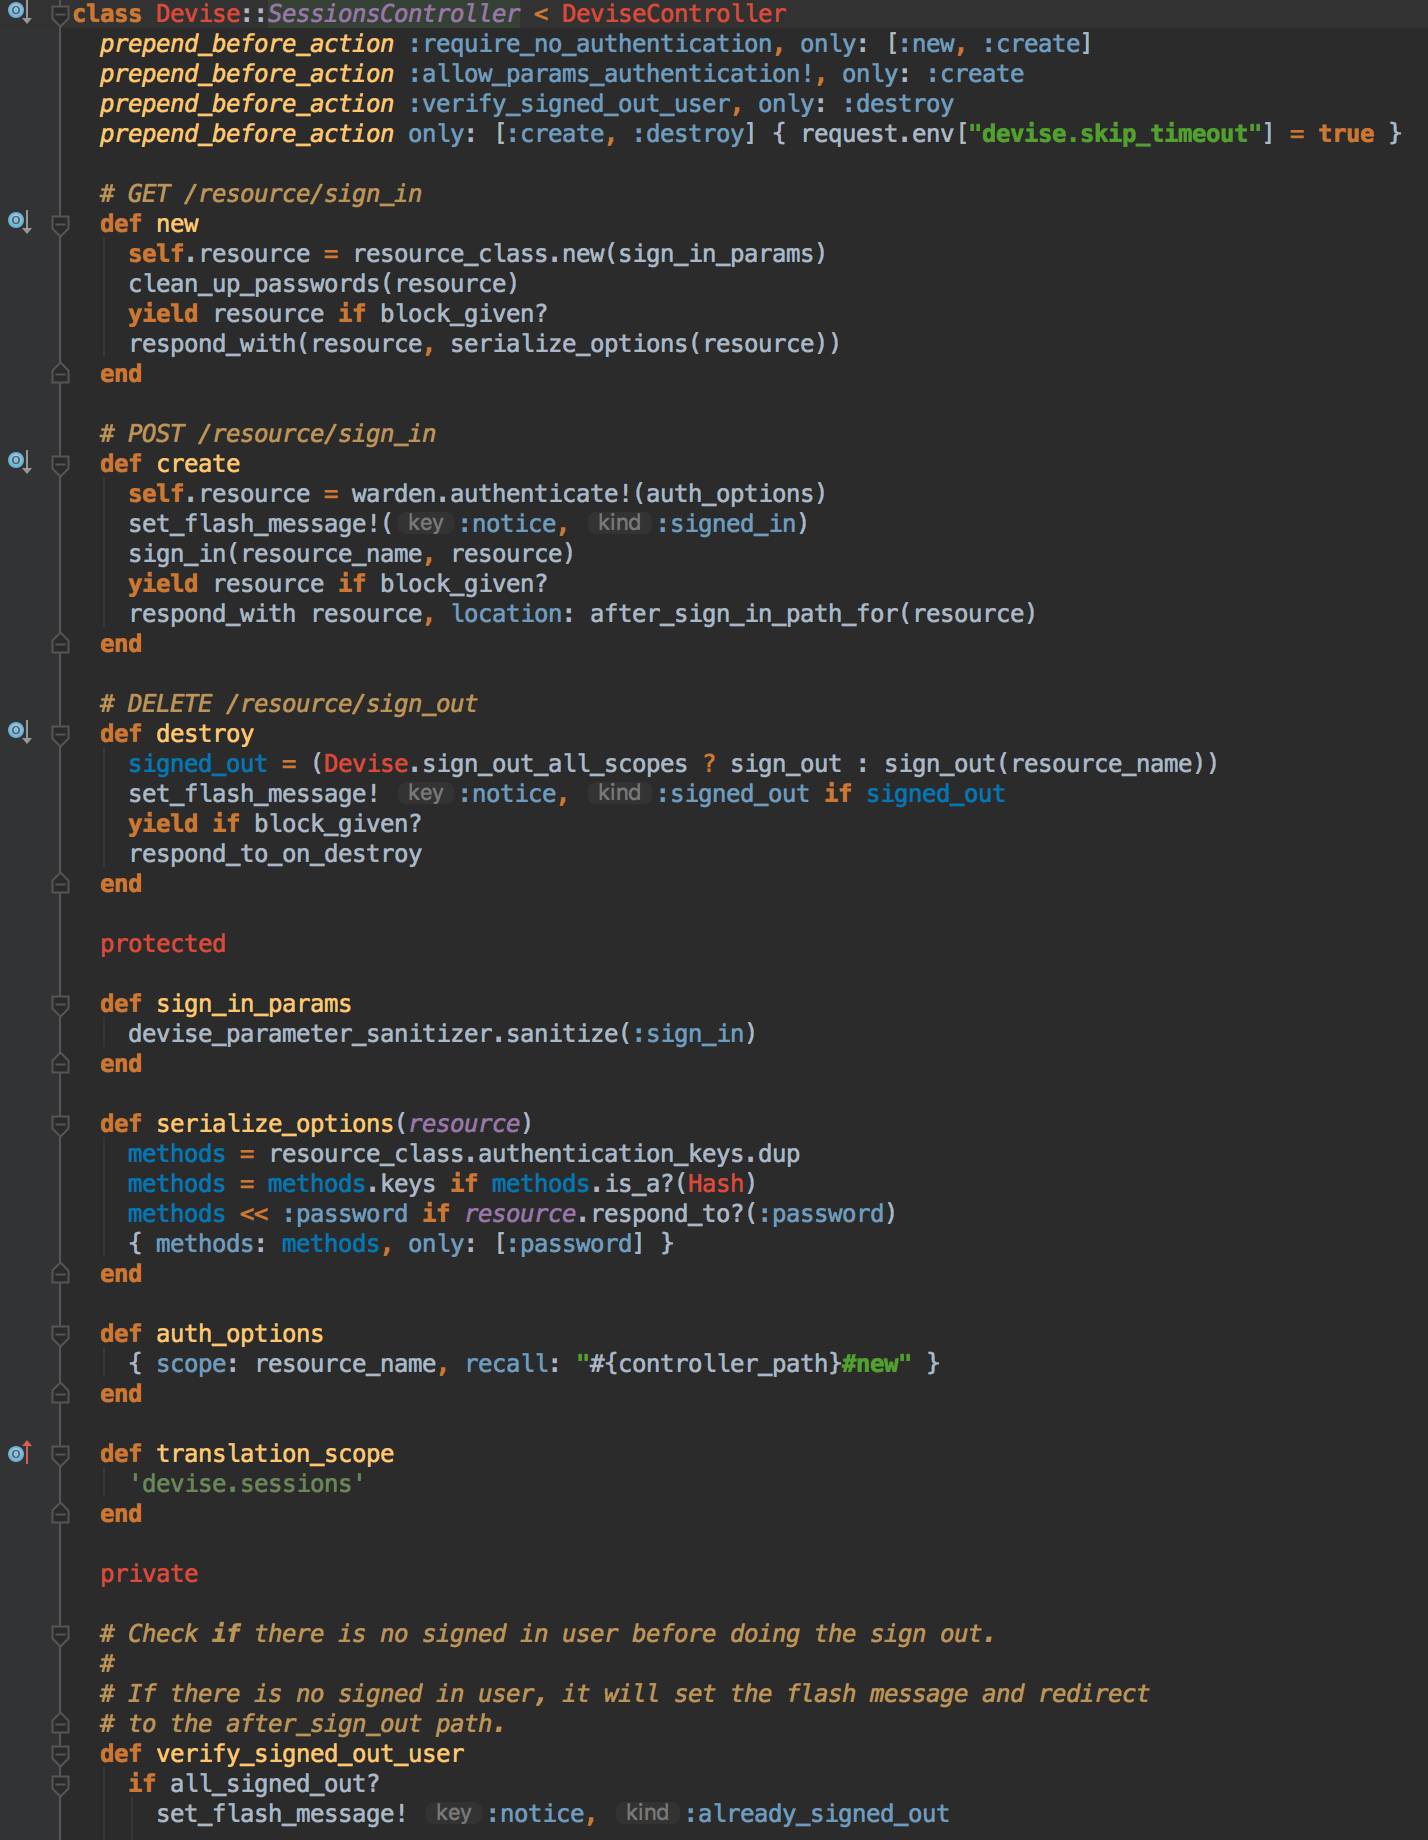Click the Hash constant in is_a? call
The width and height of the screenshot is (1428, 1840).
click(716, 1184)
